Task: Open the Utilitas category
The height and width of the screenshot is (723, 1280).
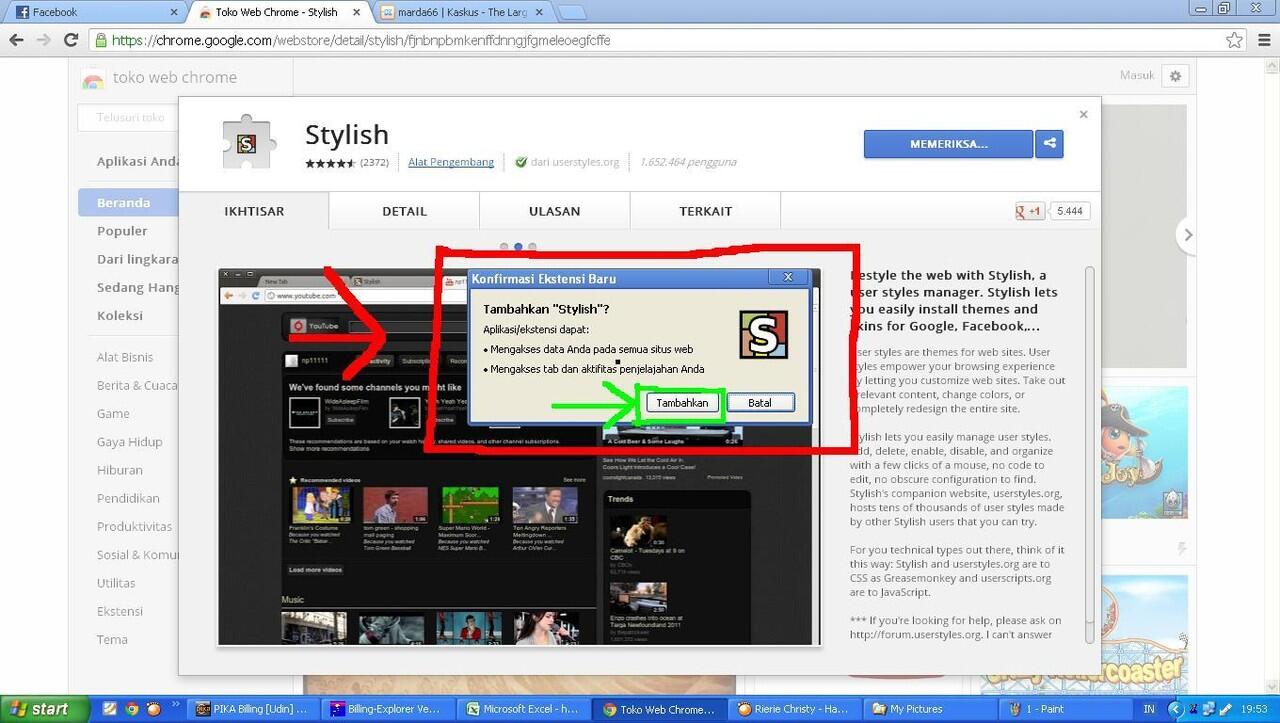Action: point(116,582)
